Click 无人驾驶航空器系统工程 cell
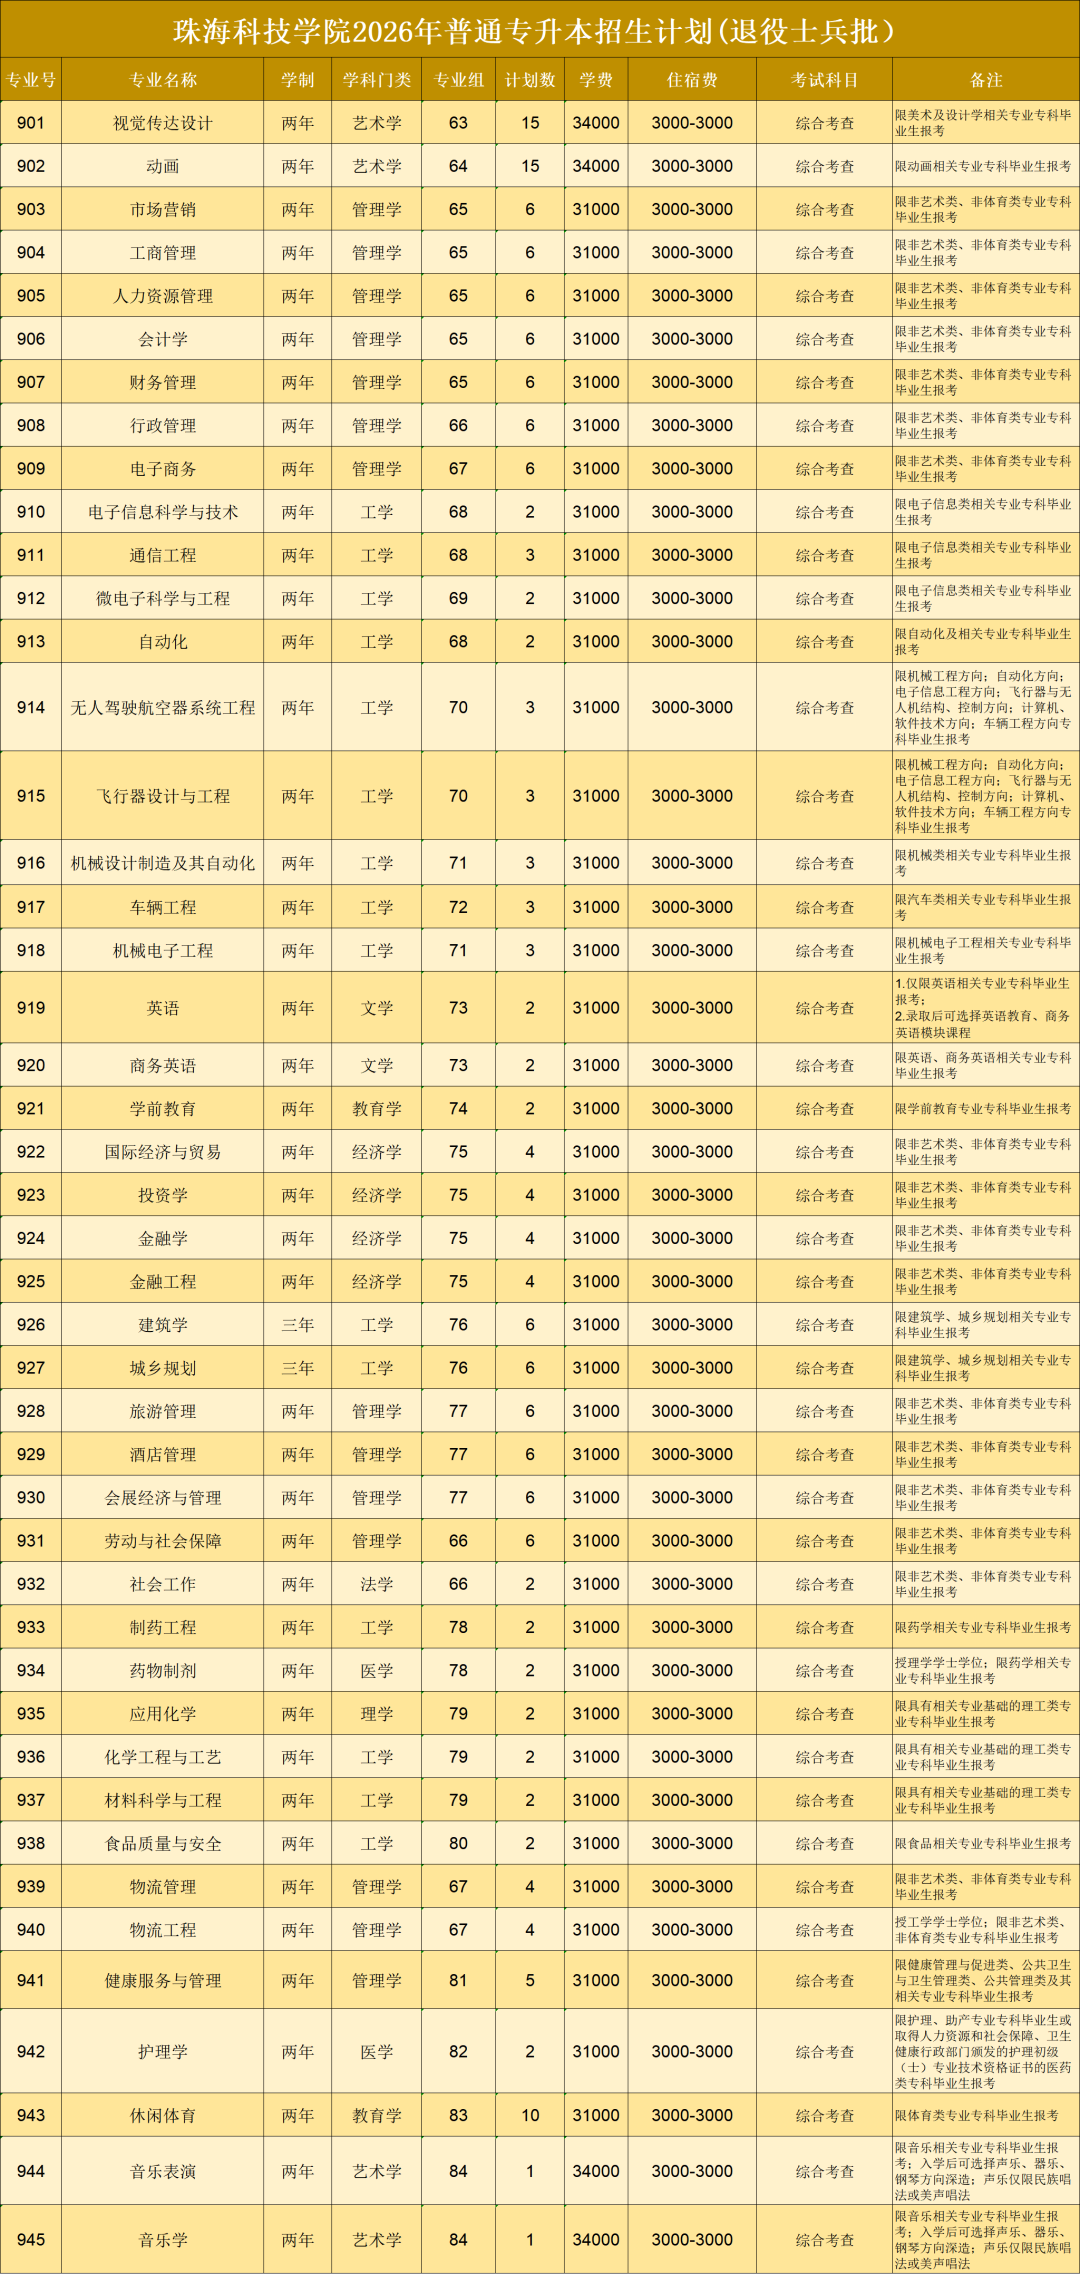 coord(163,707)
